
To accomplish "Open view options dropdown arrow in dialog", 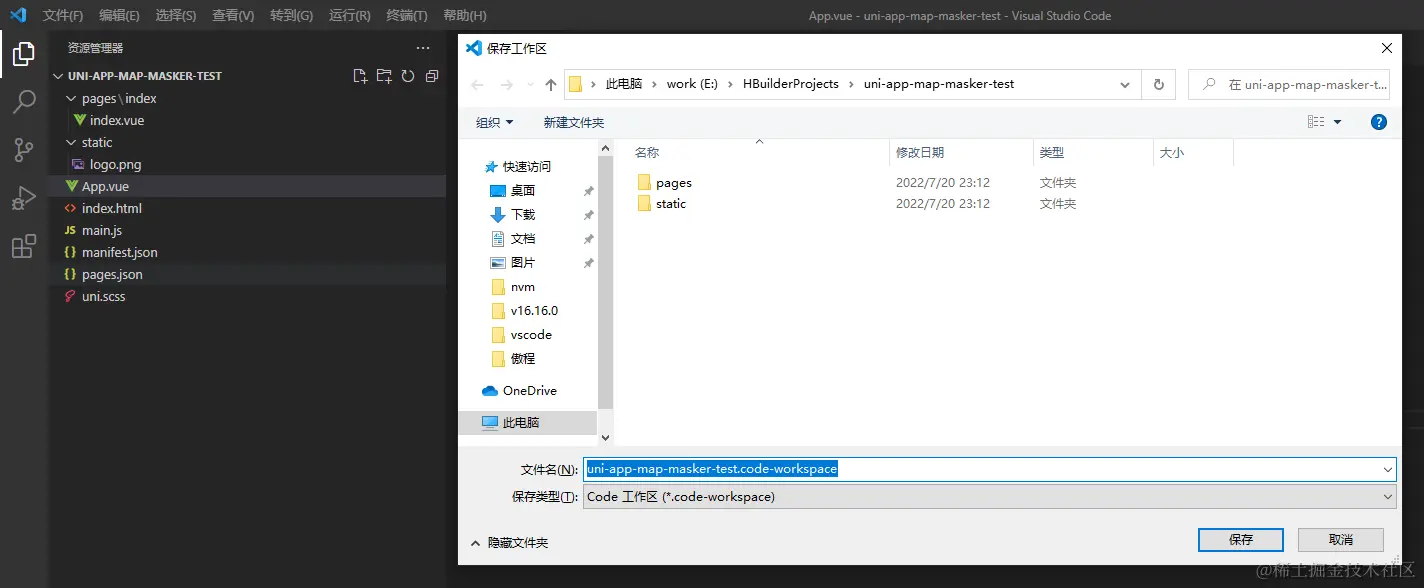I will [1338, 122].
